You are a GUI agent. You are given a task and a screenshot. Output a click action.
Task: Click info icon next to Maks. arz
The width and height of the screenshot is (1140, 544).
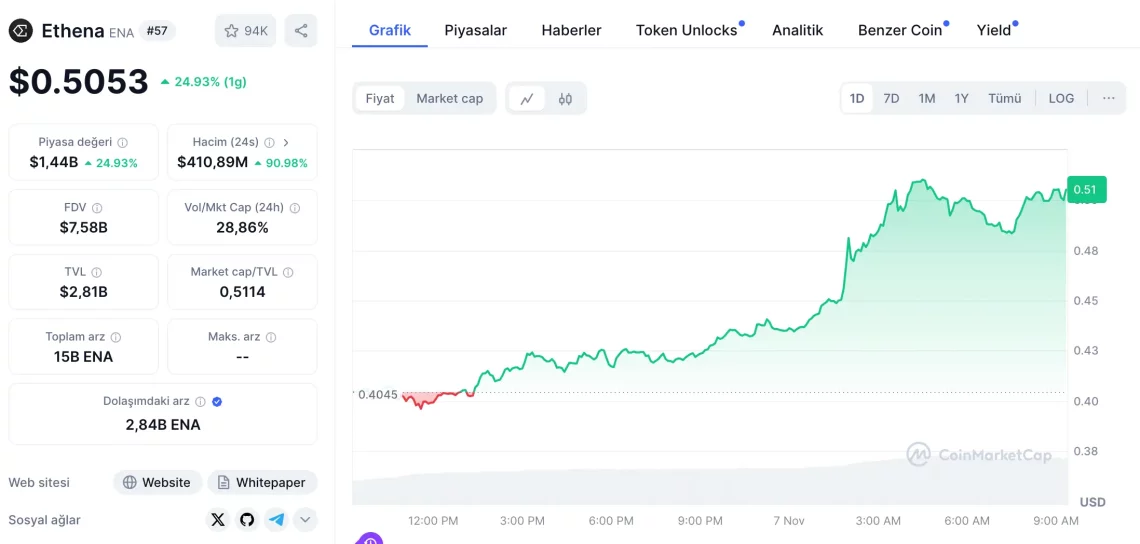pos(271,337)
